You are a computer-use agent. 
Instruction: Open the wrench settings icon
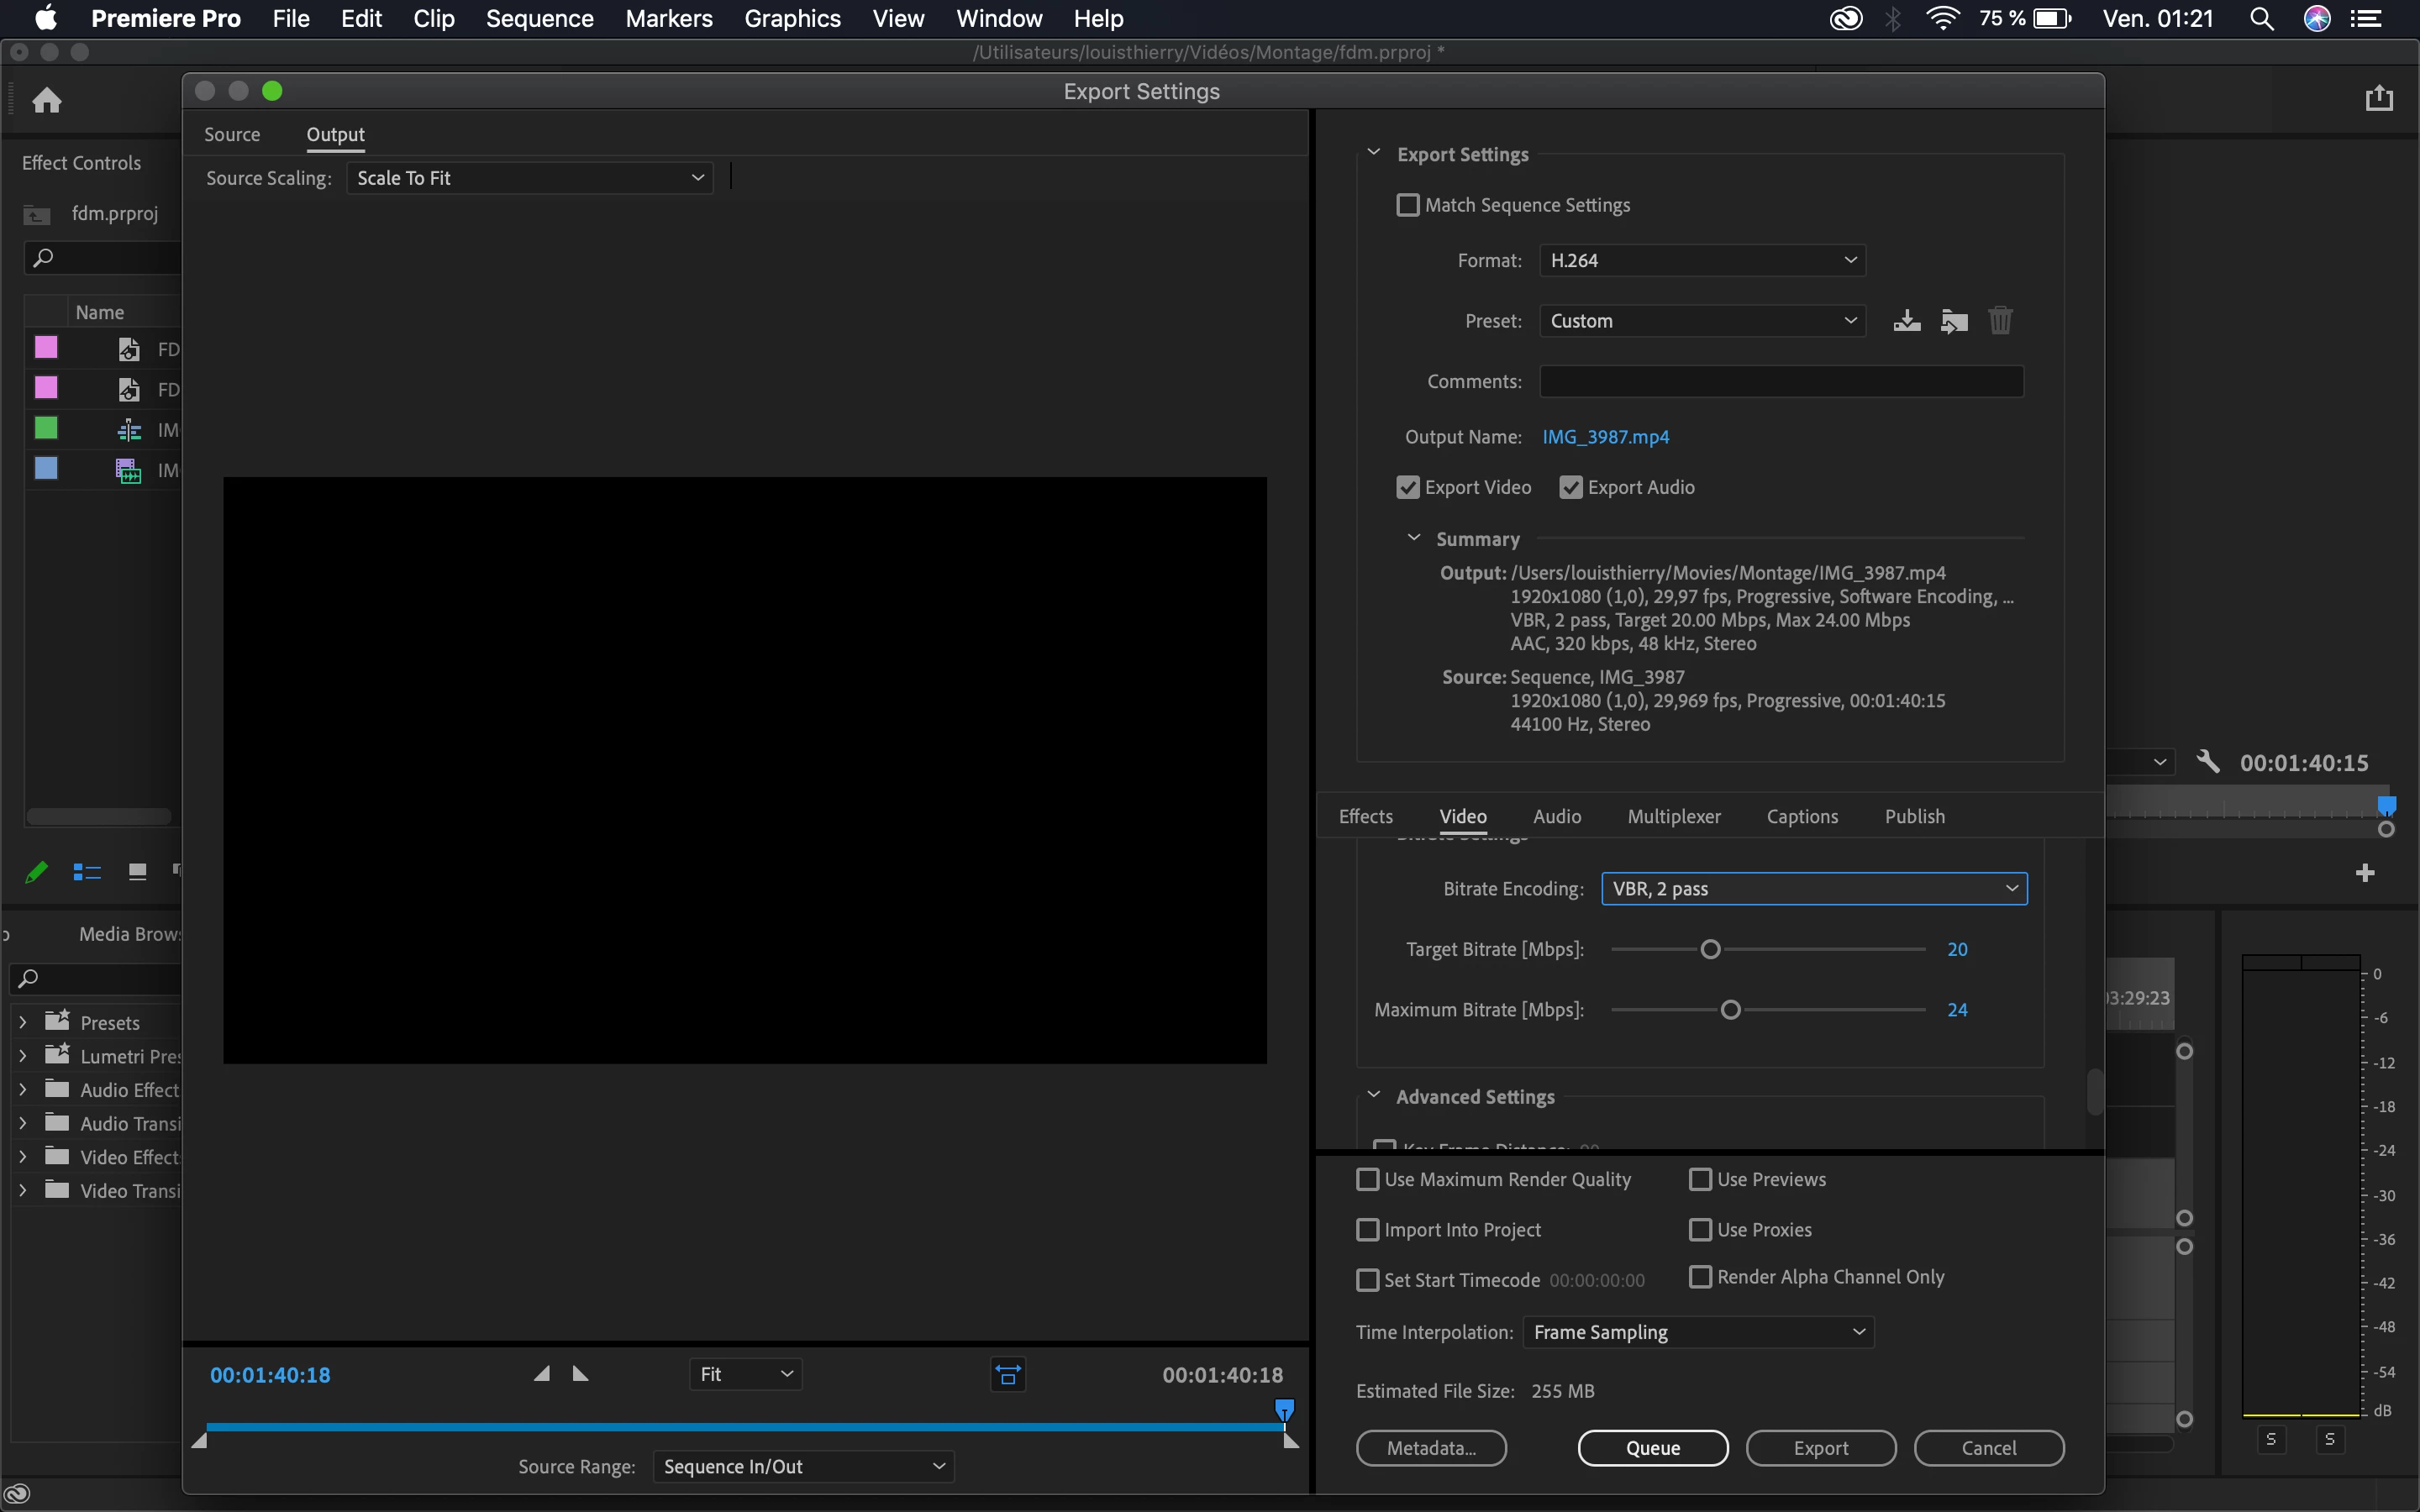pos(2208,762)
